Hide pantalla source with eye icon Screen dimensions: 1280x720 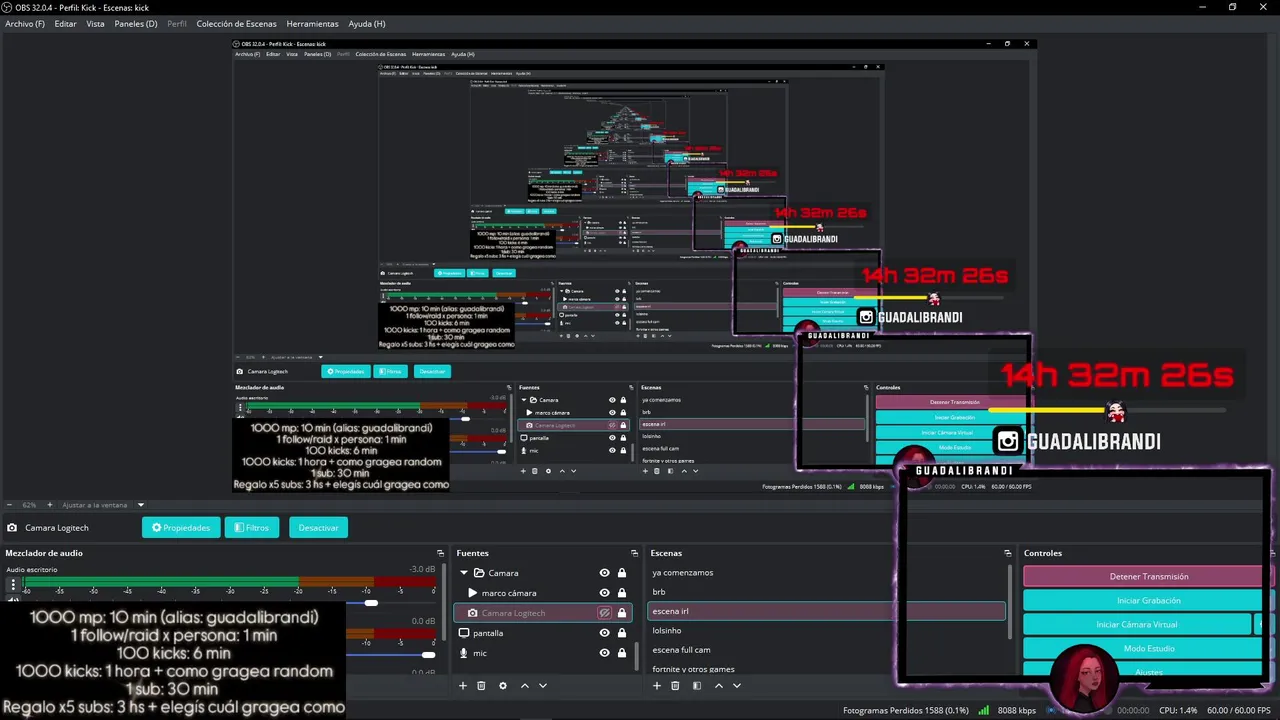[604, 633]
